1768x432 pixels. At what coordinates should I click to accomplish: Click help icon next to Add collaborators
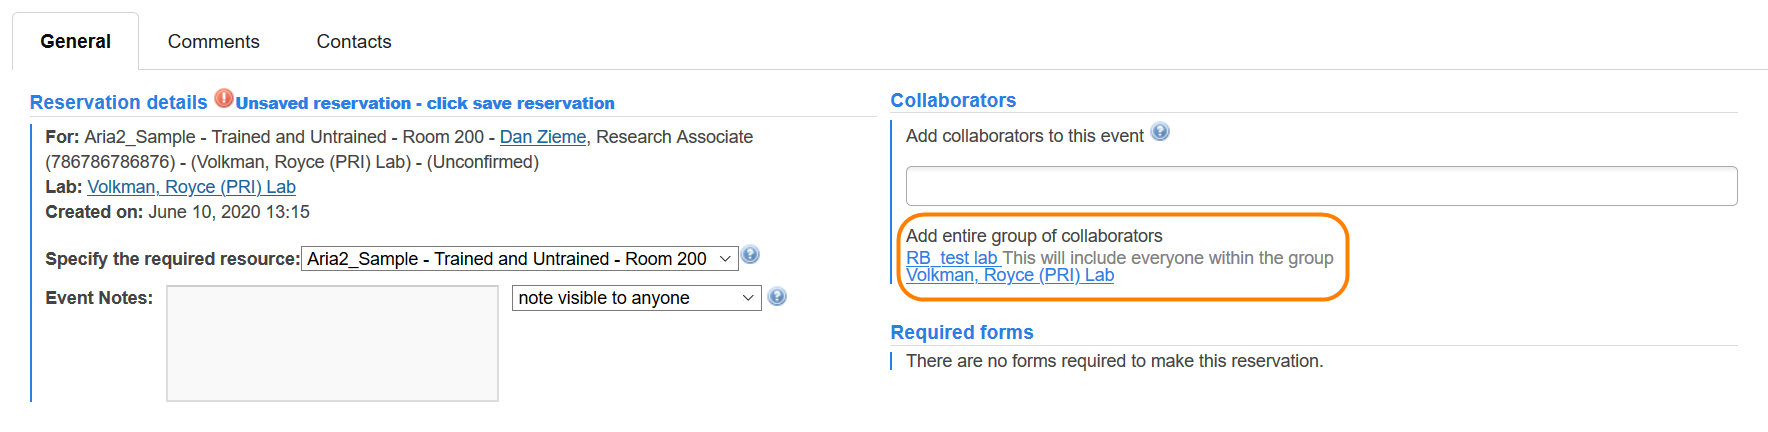1160,132
